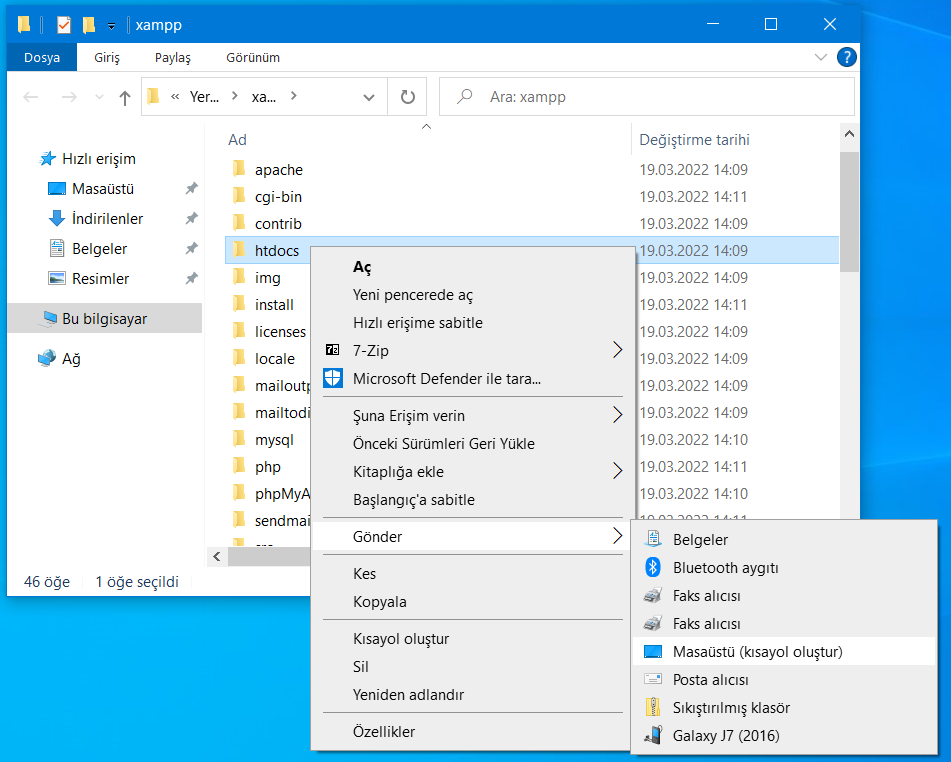Expand the 7-Zip submenu arrow

click(x=617, y=350)
